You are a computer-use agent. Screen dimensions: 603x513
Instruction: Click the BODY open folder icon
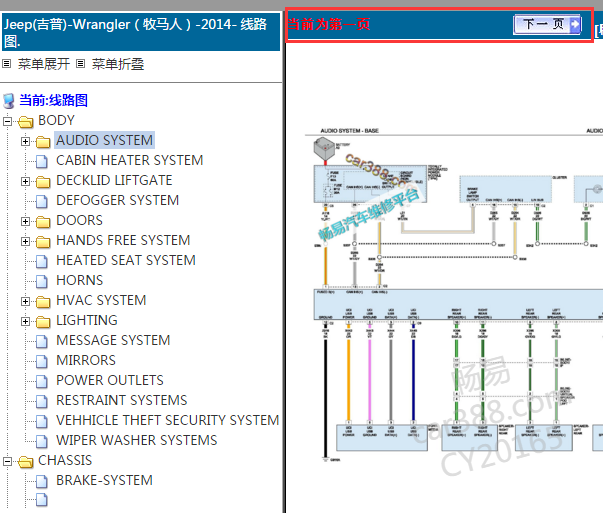point(25,122)
